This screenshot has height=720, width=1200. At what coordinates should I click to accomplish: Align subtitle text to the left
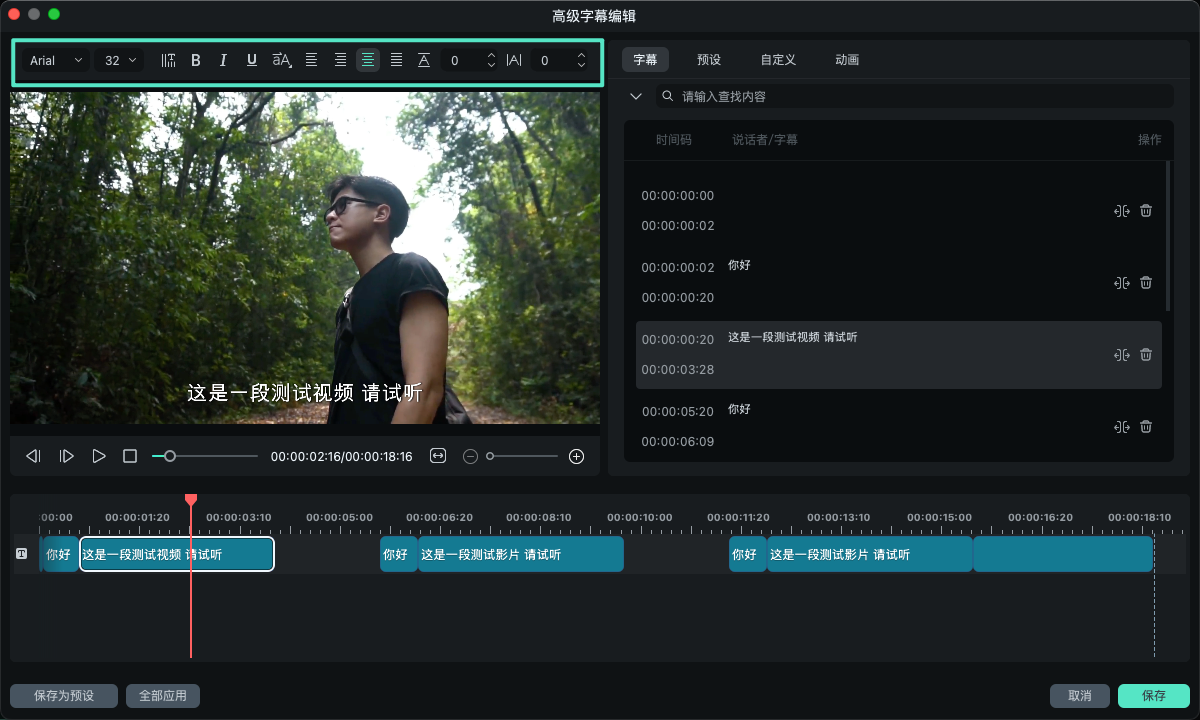click(x=311, y=61)
